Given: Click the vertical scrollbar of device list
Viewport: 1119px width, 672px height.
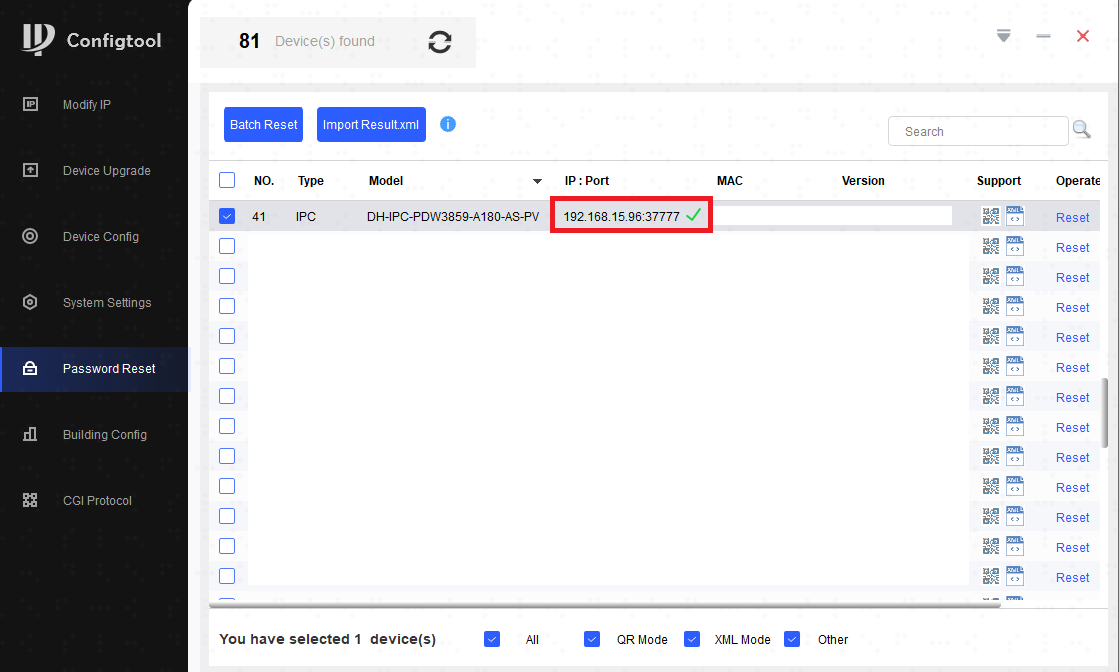Looking at the screenshot, I should coord(1105,413).
